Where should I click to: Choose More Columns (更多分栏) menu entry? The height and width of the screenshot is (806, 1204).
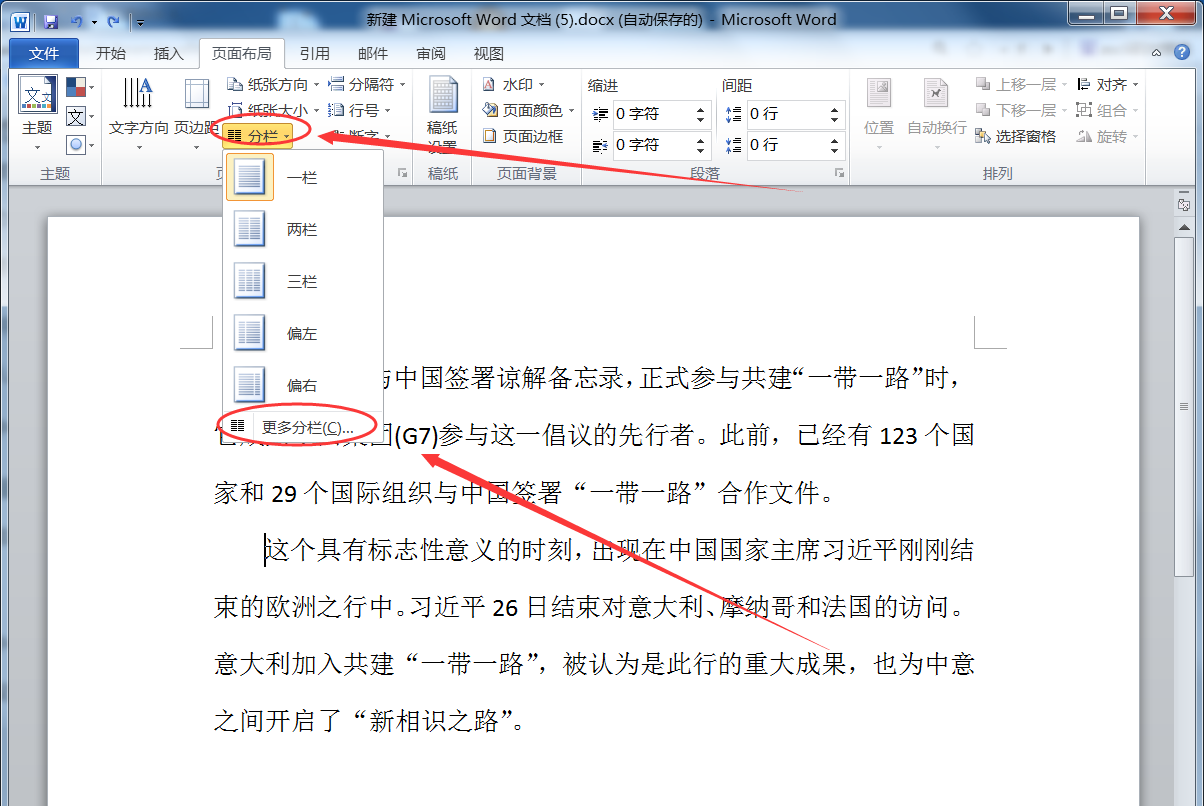coord(303,427)
